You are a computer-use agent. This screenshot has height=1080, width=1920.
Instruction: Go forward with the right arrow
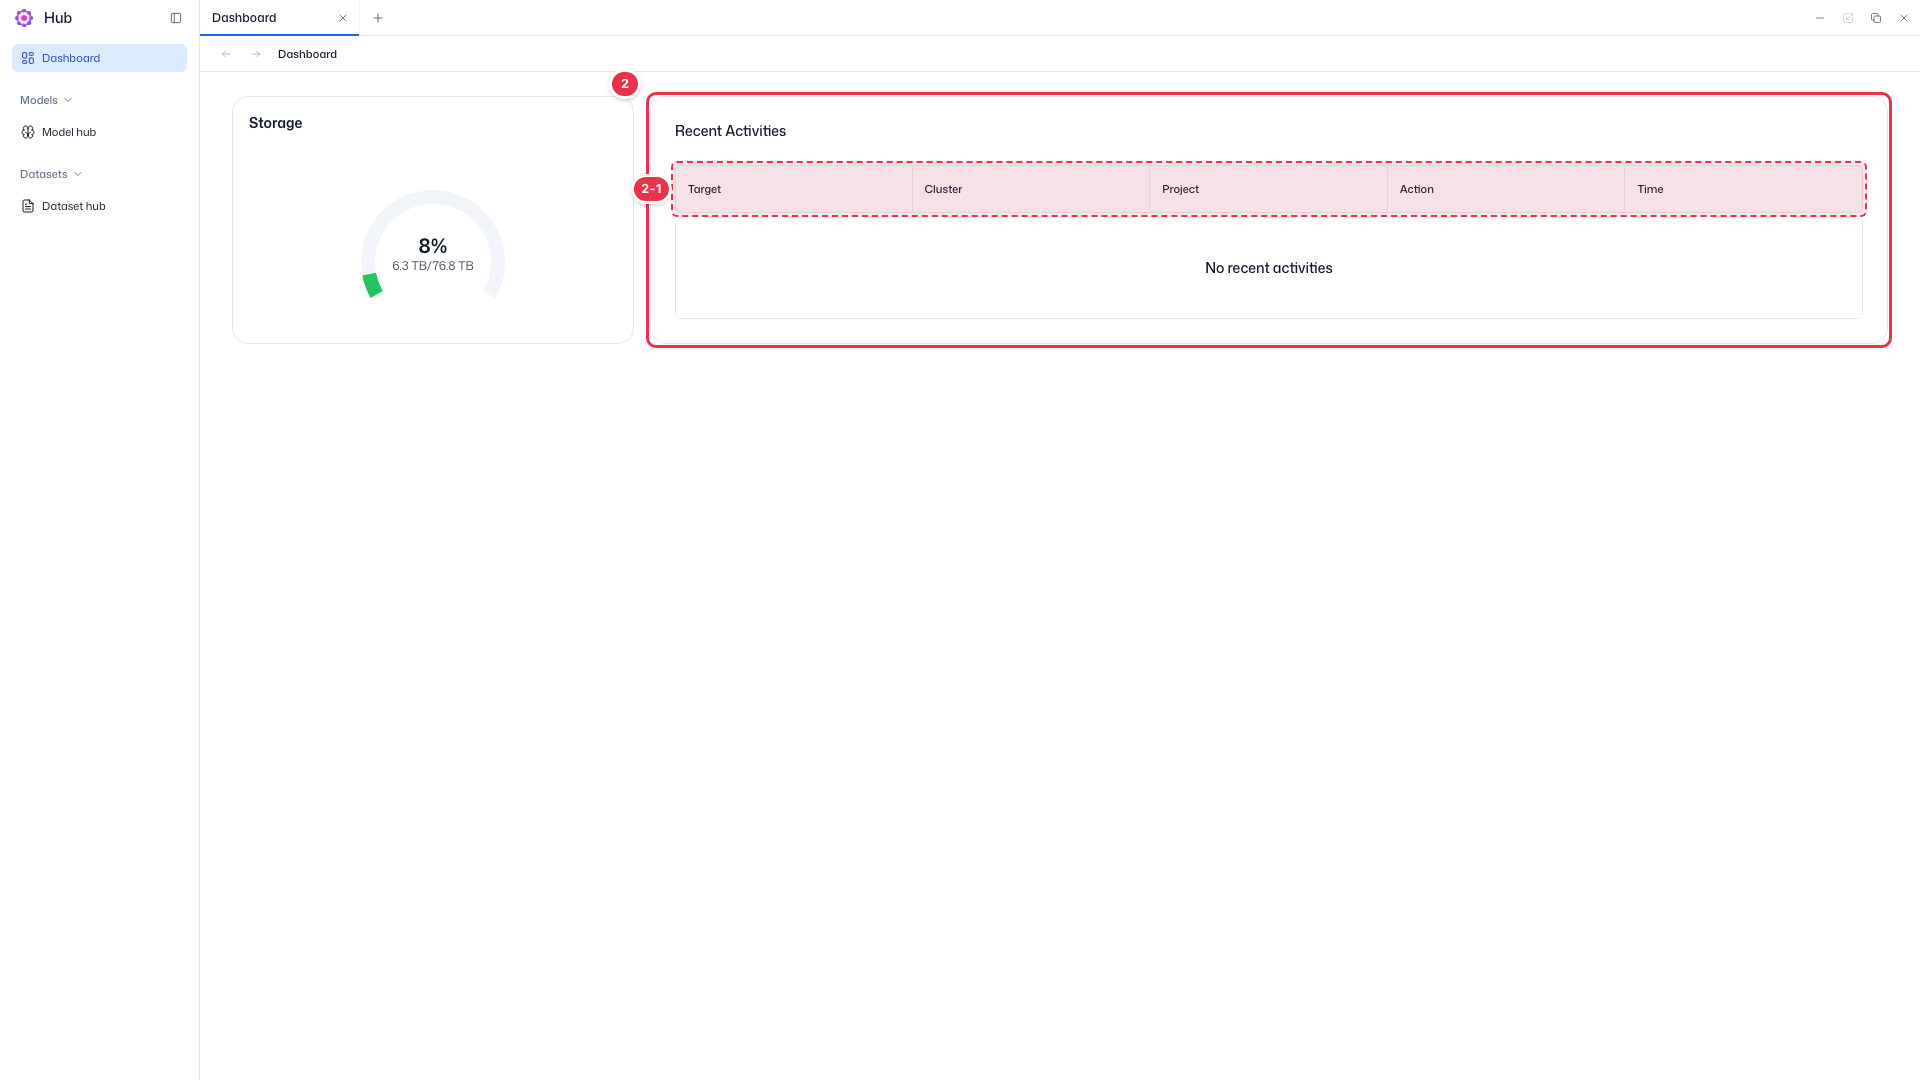coord(256,54)
